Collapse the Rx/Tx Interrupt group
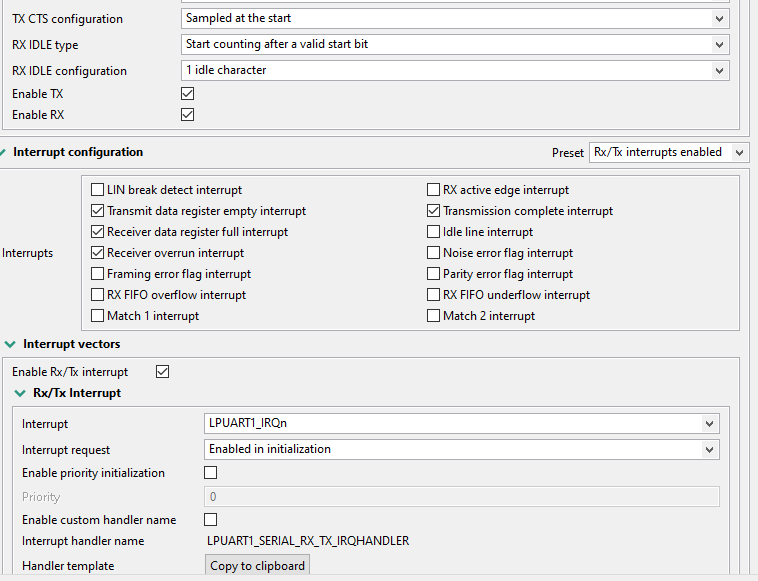758x581 pixels. click(20, 393)
